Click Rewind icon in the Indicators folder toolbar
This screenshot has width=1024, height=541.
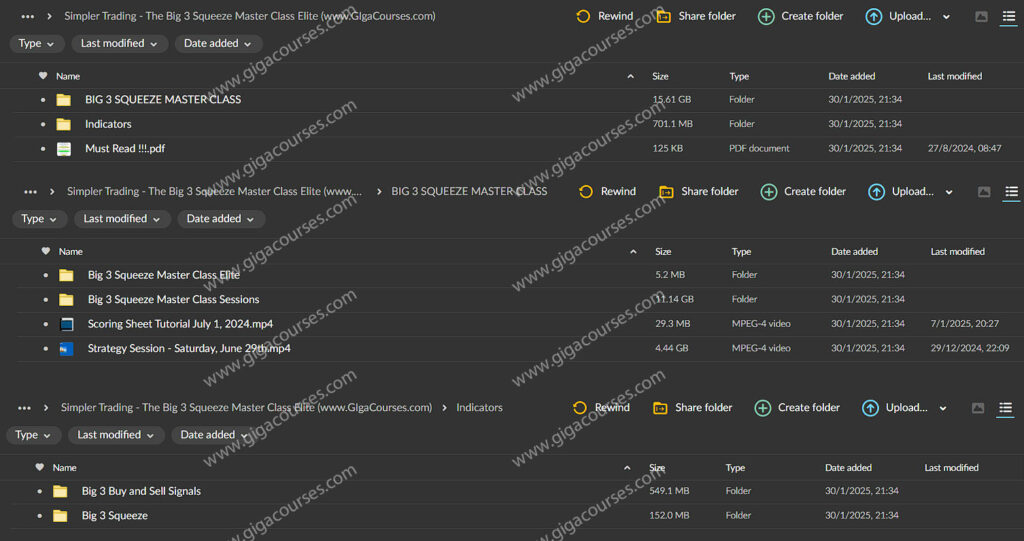581,408
